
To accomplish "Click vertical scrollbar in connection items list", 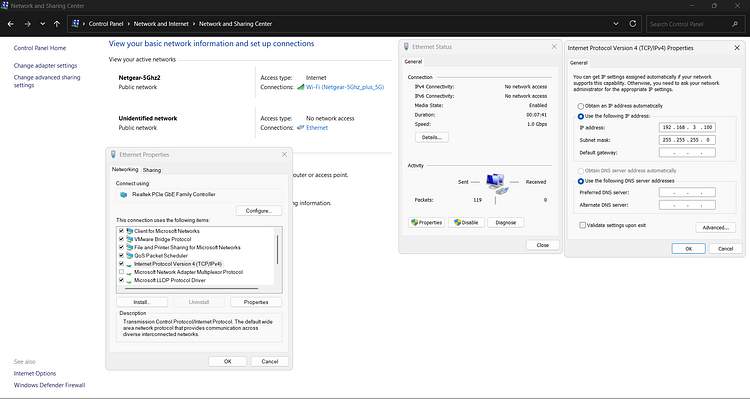I will click(x=278, y=249).
